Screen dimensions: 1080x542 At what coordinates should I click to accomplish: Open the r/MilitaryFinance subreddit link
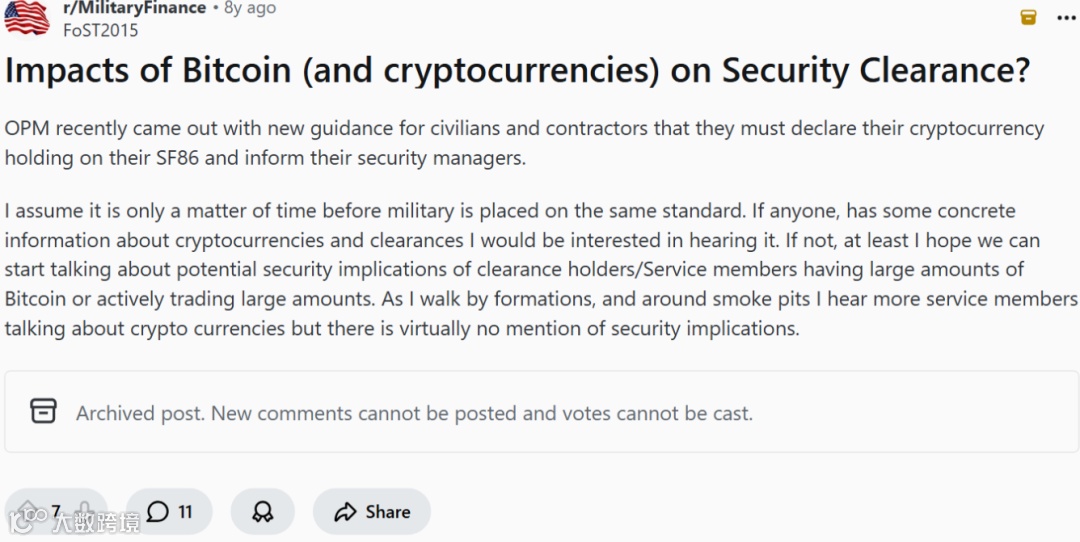[134, 8]
